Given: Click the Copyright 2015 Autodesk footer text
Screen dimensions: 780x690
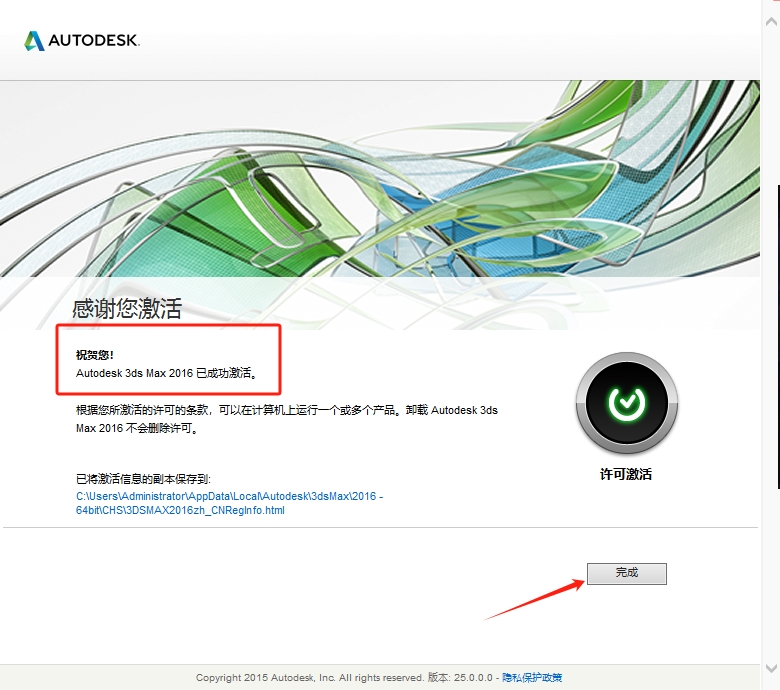Looking at the screenshot, I should click(344, 677).
